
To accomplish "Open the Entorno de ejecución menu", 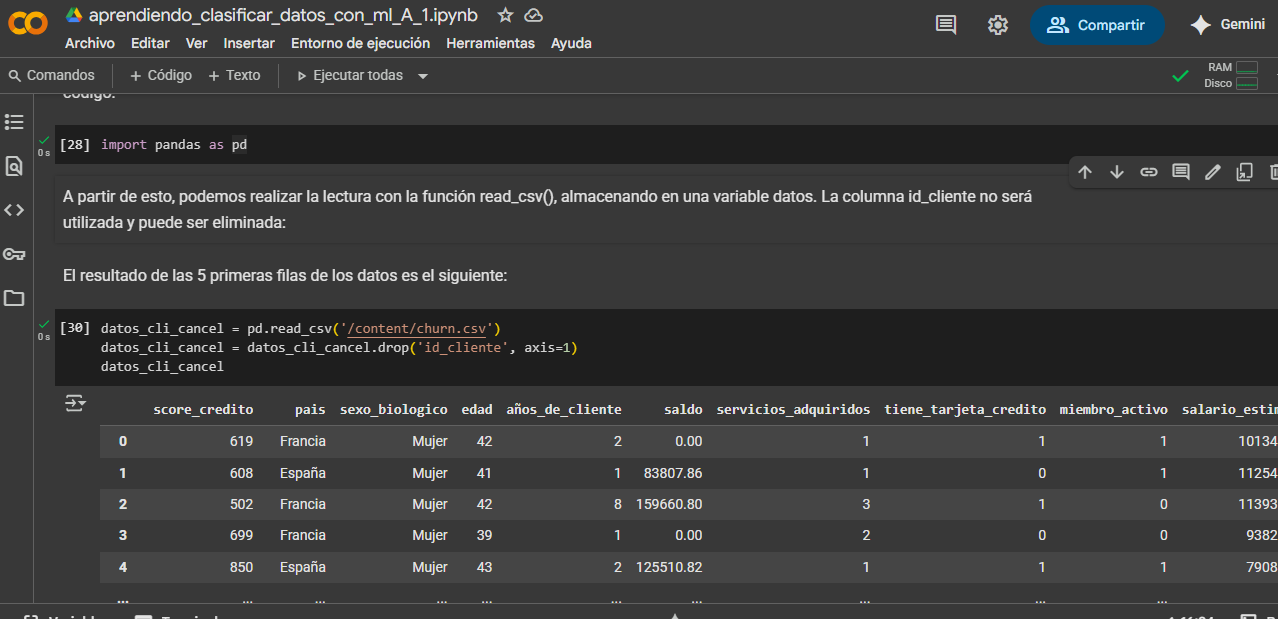I will [x=360, y=43].
